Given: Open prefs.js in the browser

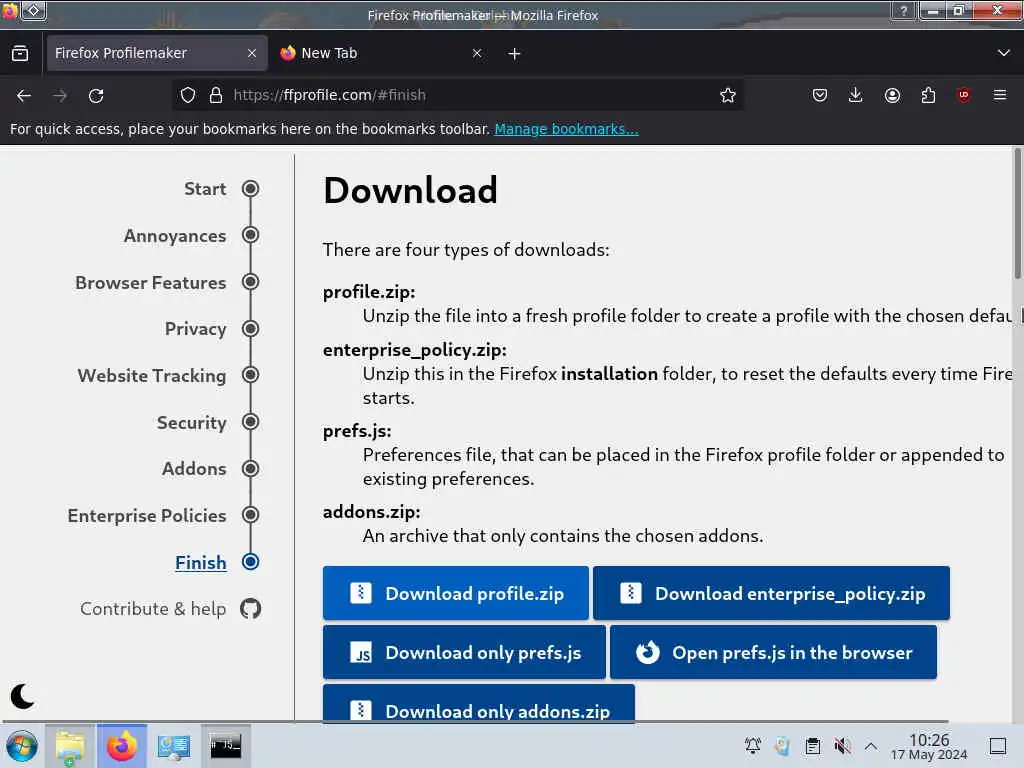Looking at the screenshot, I should pos(773,652).
